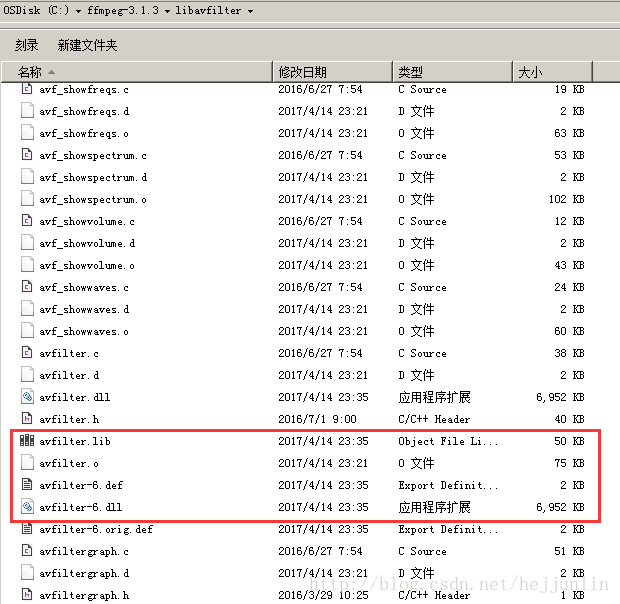Click the avf_showvolume.o file icon

(x=27, y=265)
